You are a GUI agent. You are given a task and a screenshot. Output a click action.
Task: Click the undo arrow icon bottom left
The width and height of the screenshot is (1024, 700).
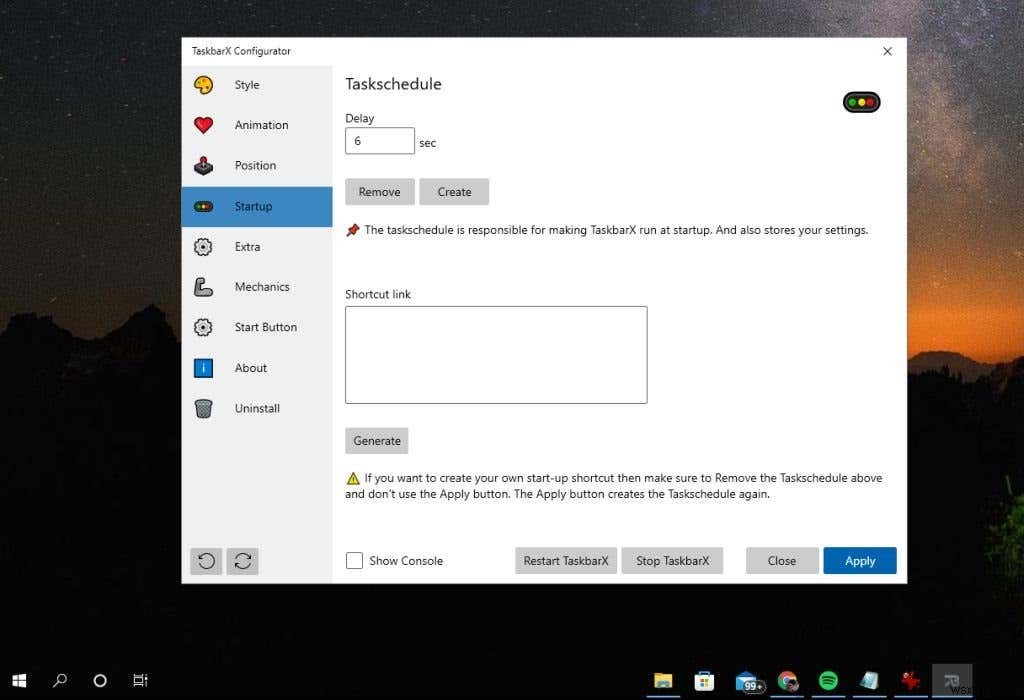[206, 561]
